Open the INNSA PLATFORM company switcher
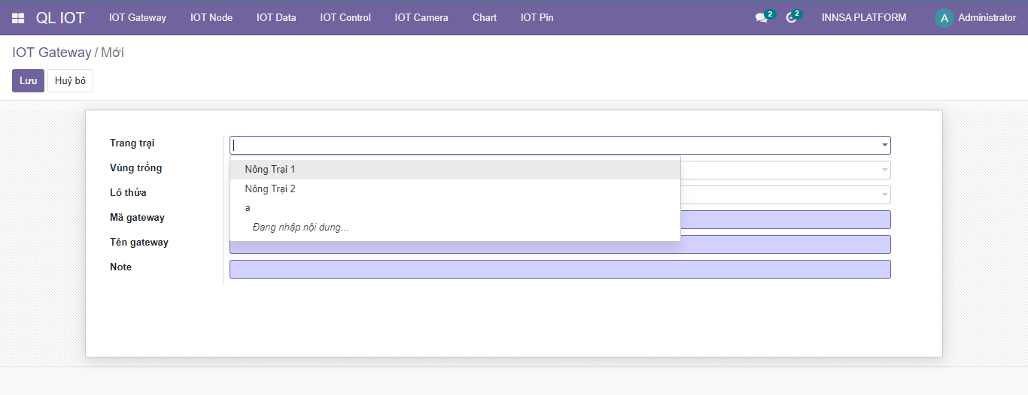The width and height of the screenshot is (1028, 395). (x=864, y=18)
